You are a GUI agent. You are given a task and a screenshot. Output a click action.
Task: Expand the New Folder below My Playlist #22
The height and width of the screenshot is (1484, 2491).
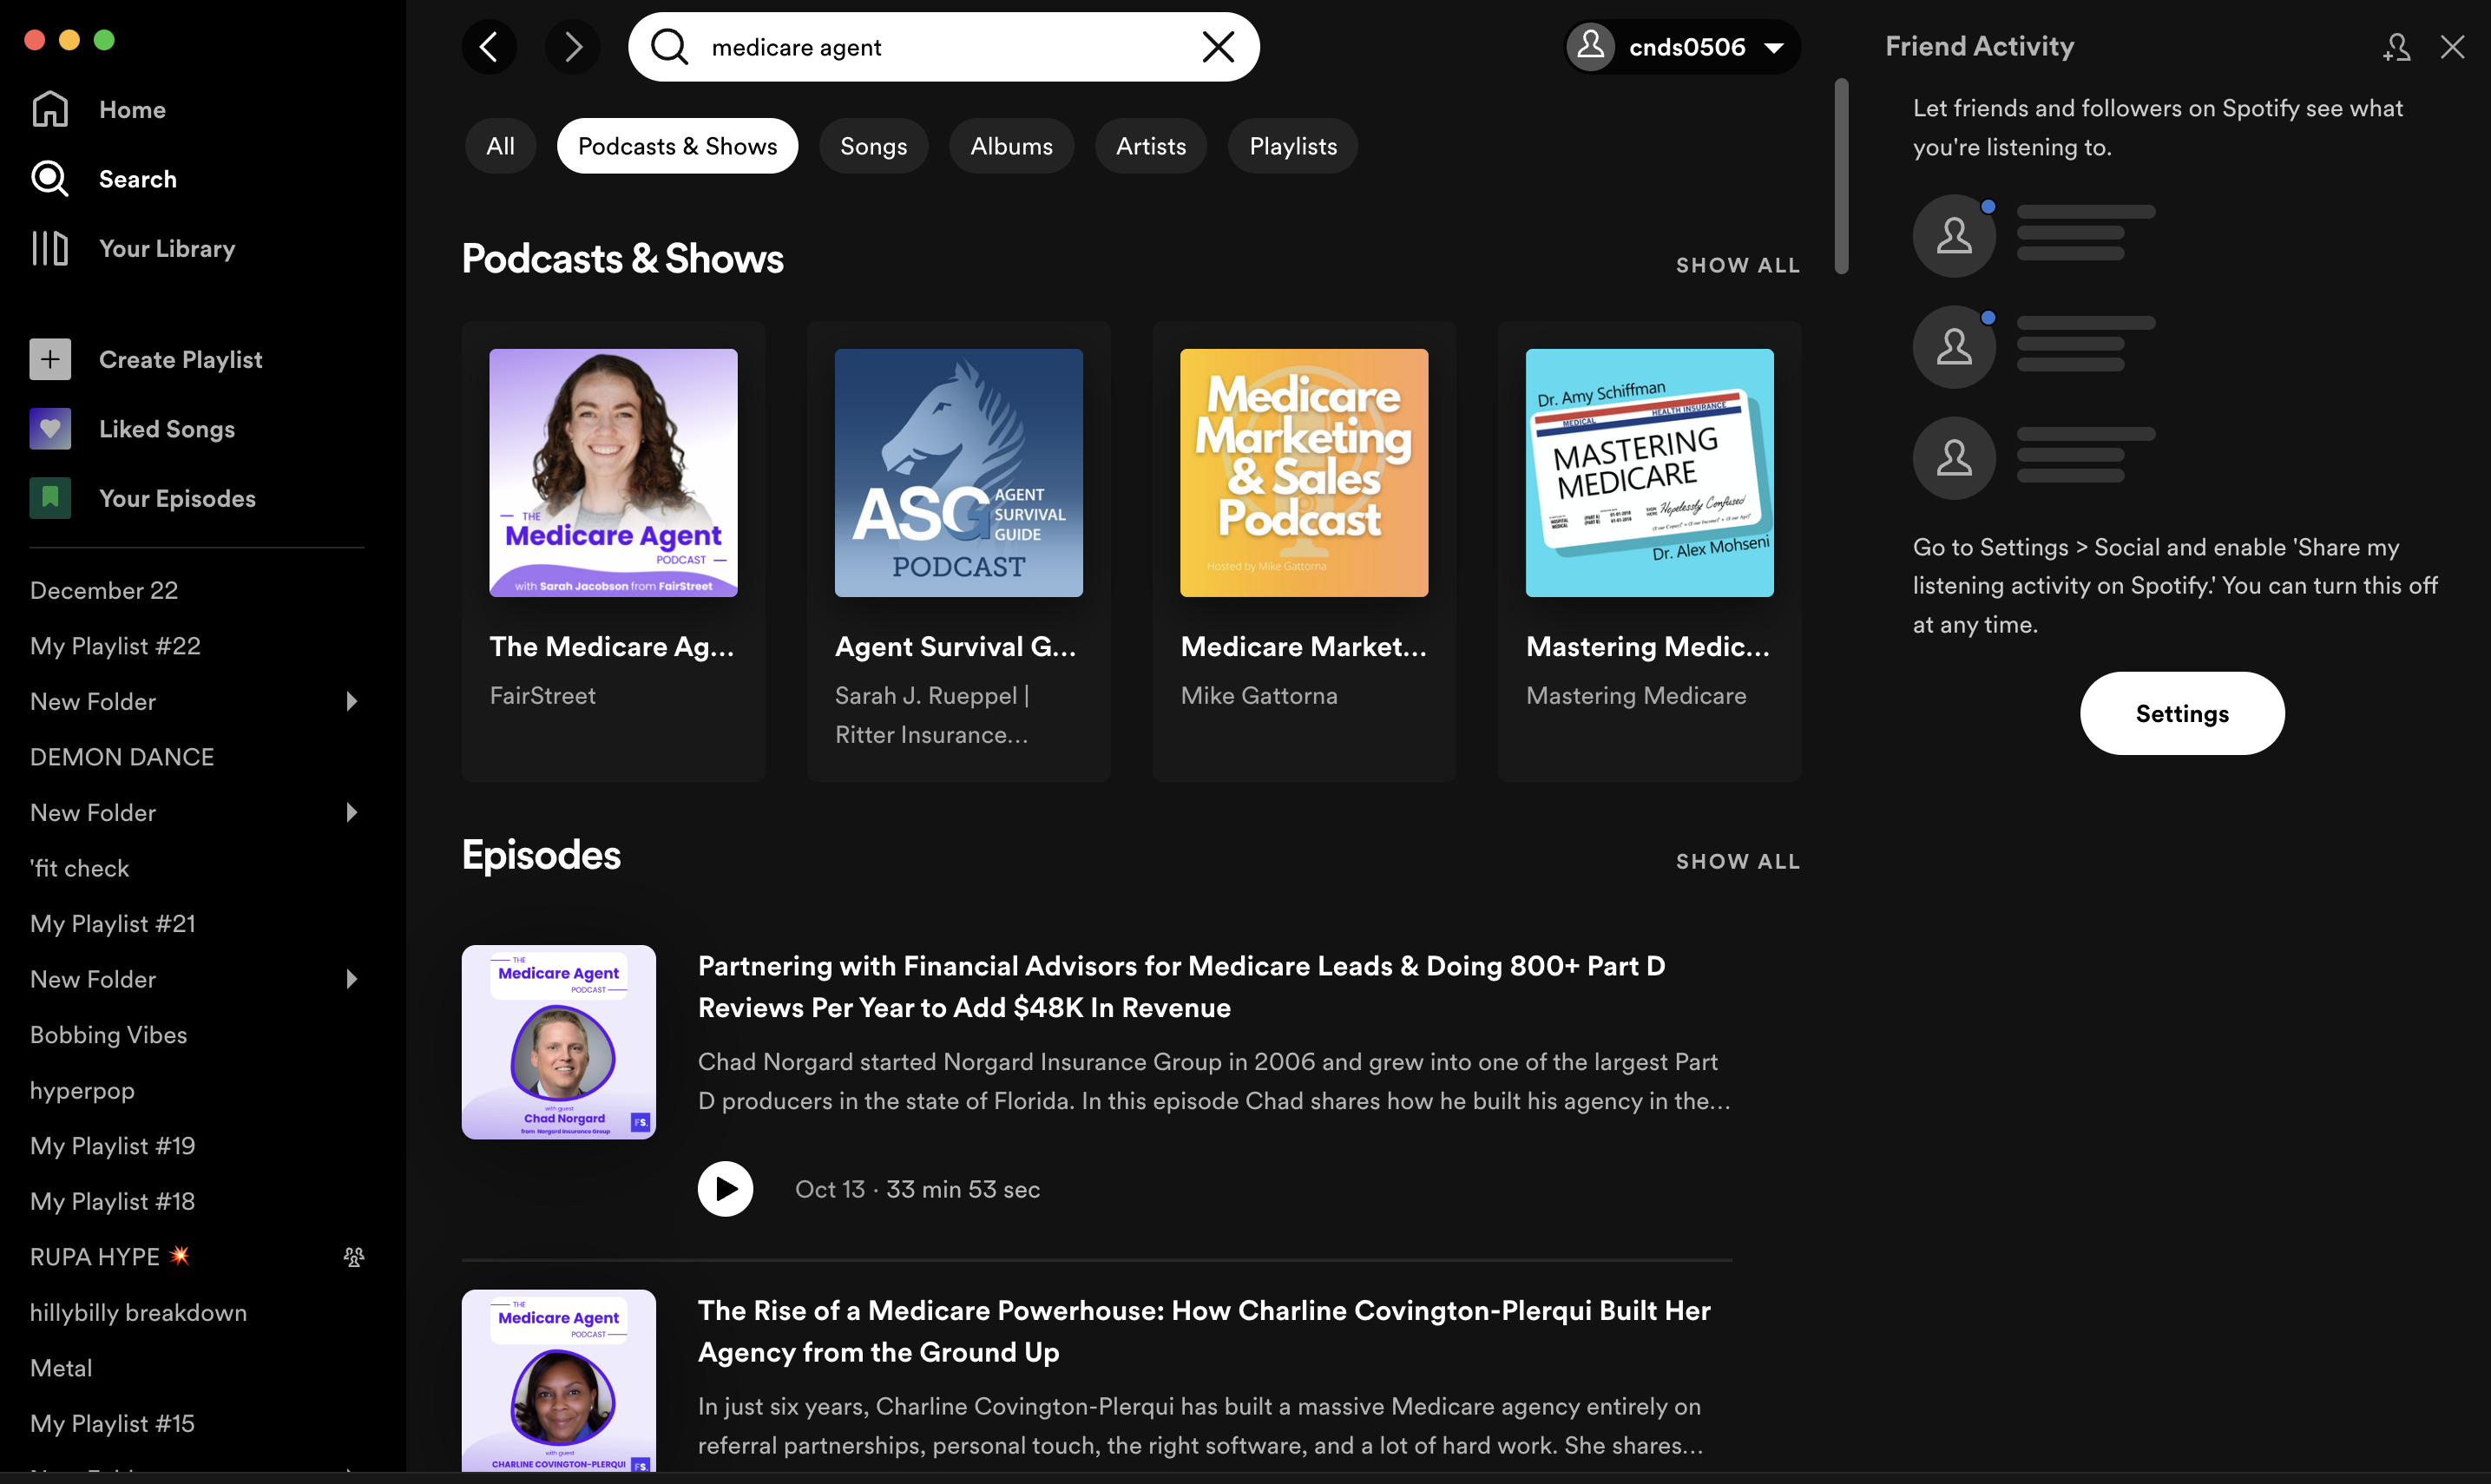(x=351, y=702)
